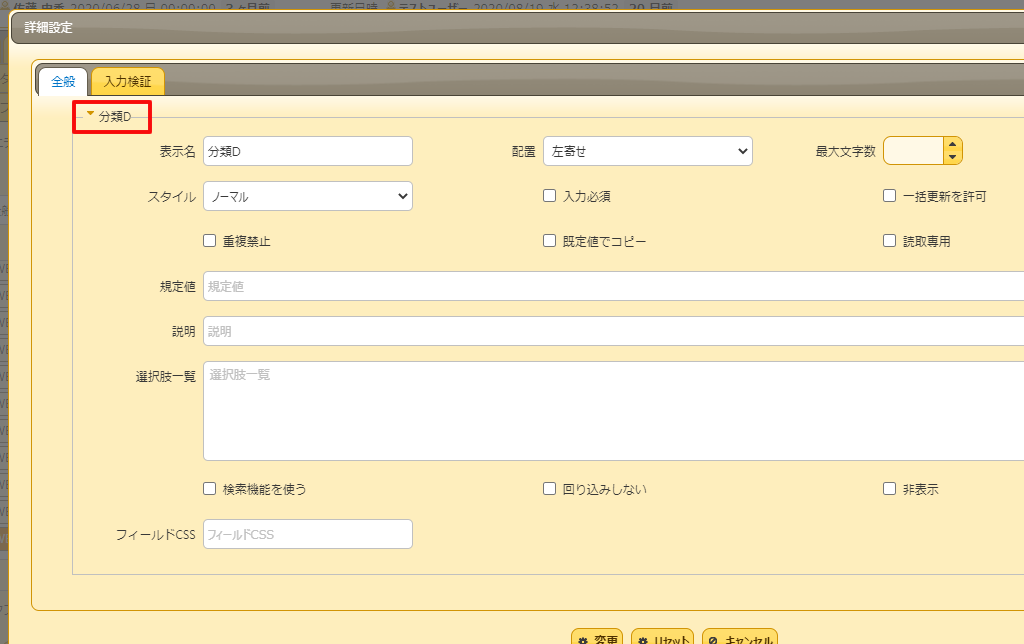
Task: Enable the 重複禁止 checkbox
Action: pyautogui.click(x=209, y=240)
